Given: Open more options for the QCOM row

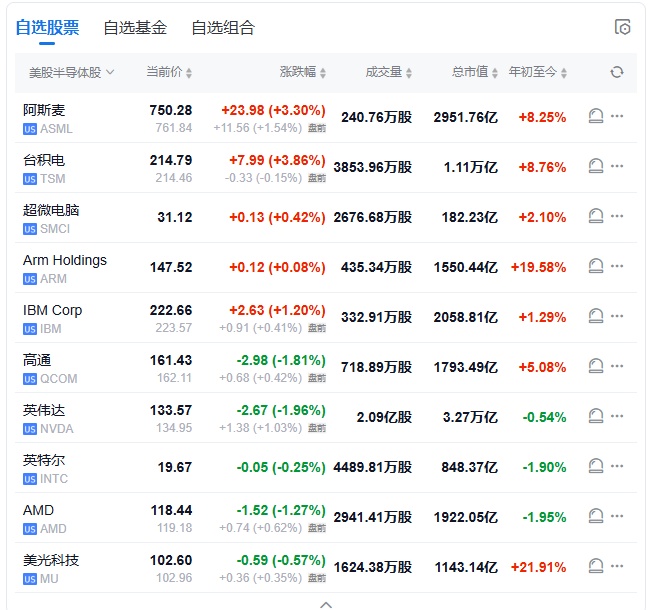Looking at the screenshot, I should [x=617, y=367].
